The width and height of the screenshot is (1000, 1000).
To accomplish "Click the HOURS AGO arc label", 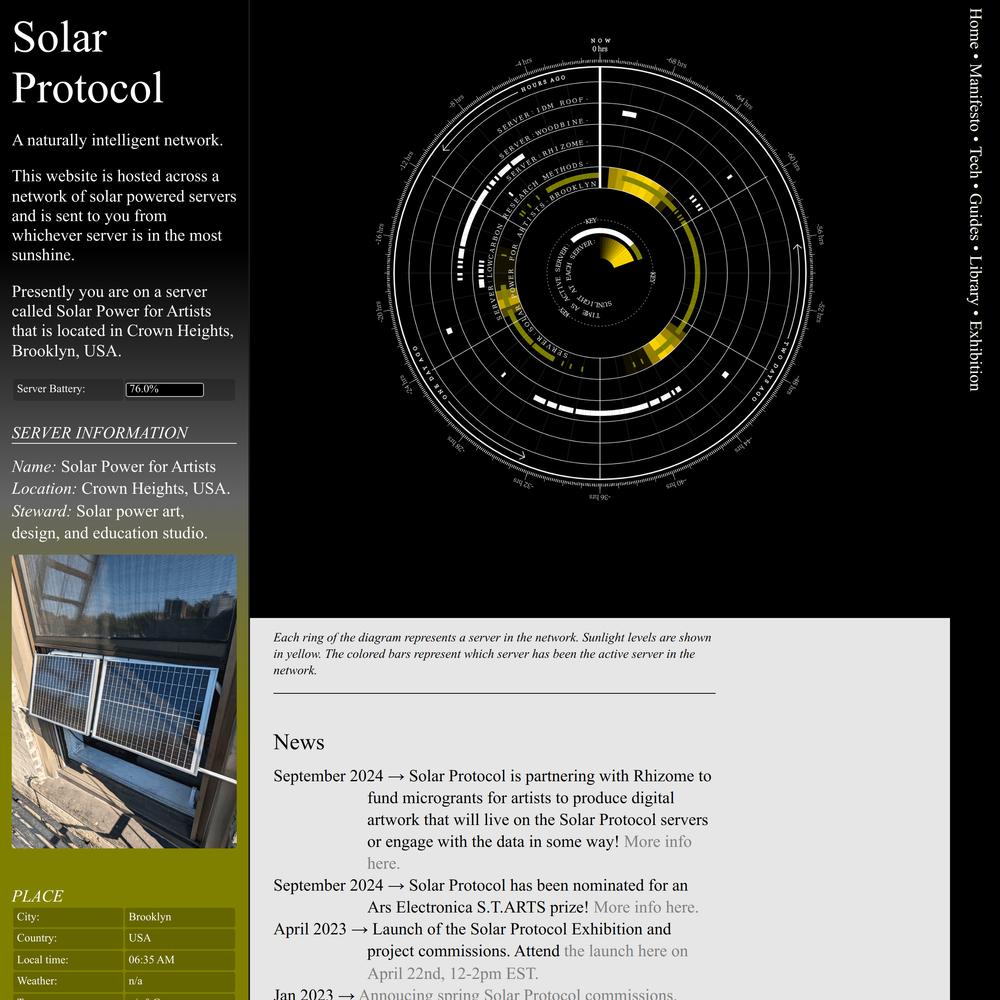I will 543,84.
